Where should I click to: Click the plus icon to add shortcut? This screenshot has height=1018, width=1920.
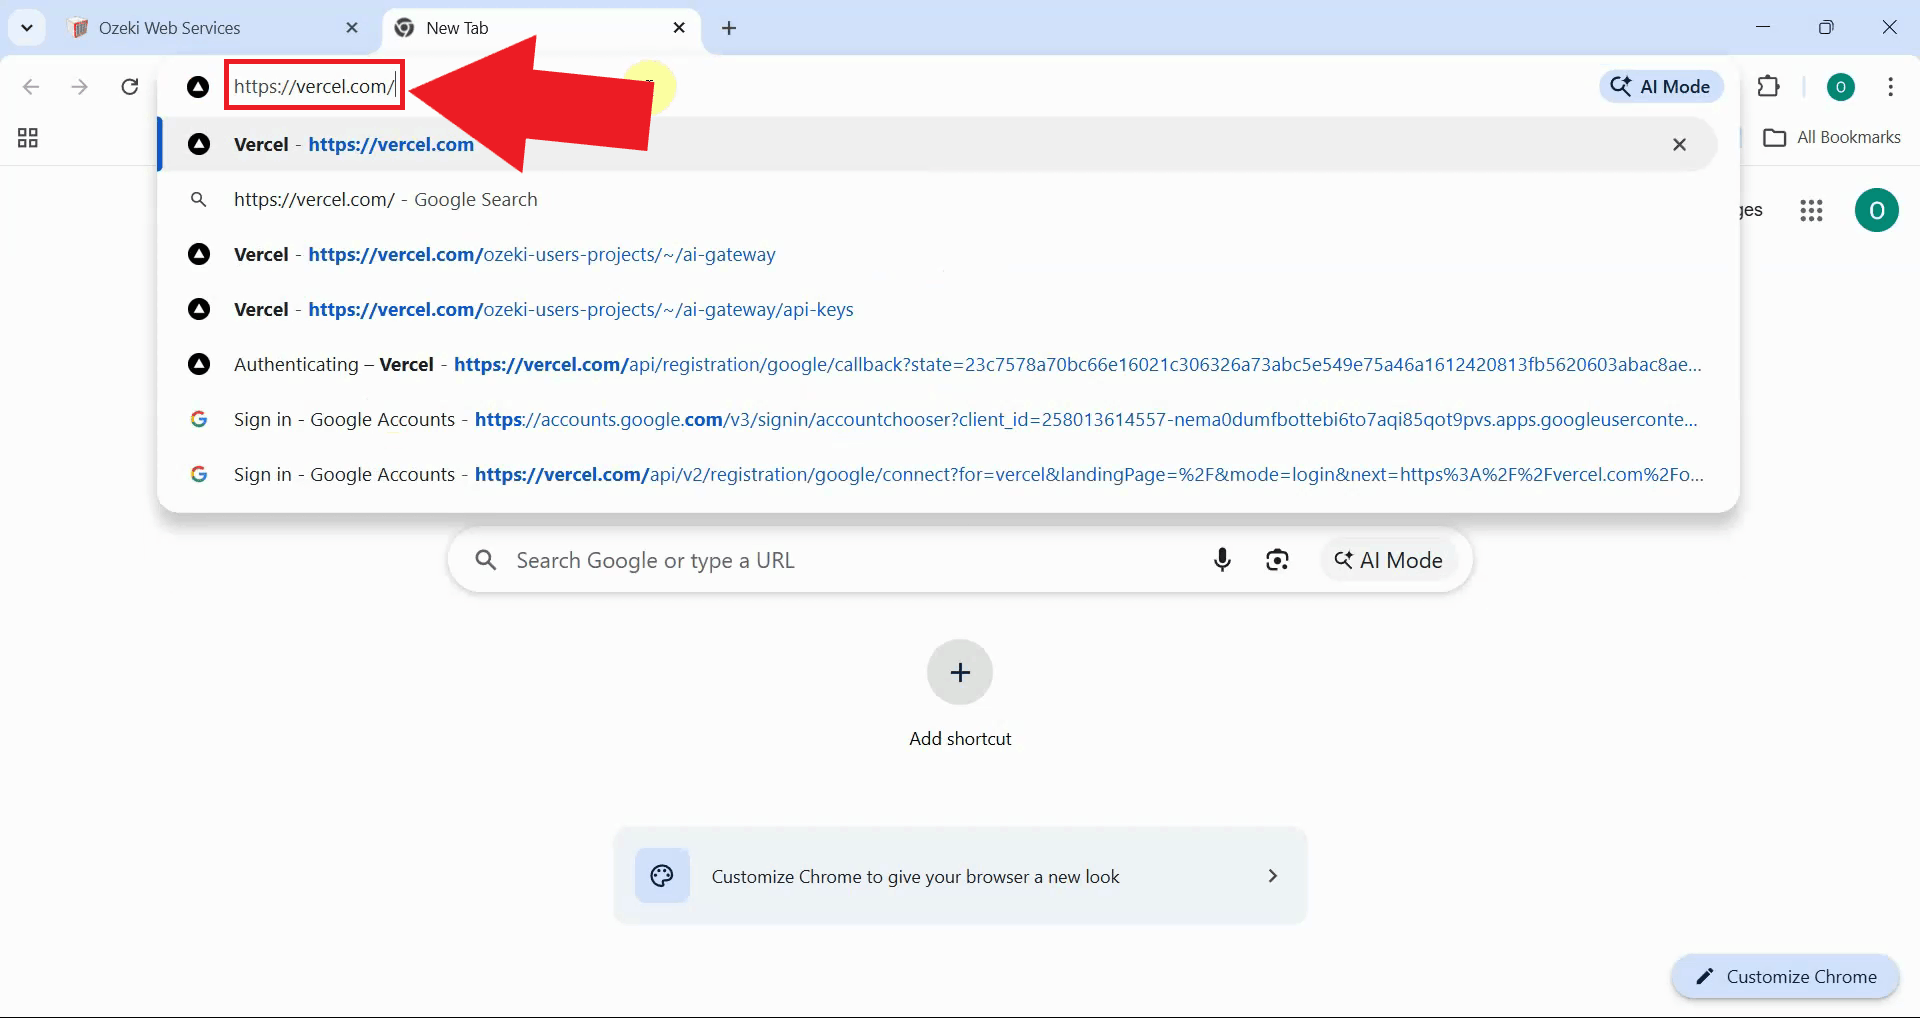[x=960, y=673]
